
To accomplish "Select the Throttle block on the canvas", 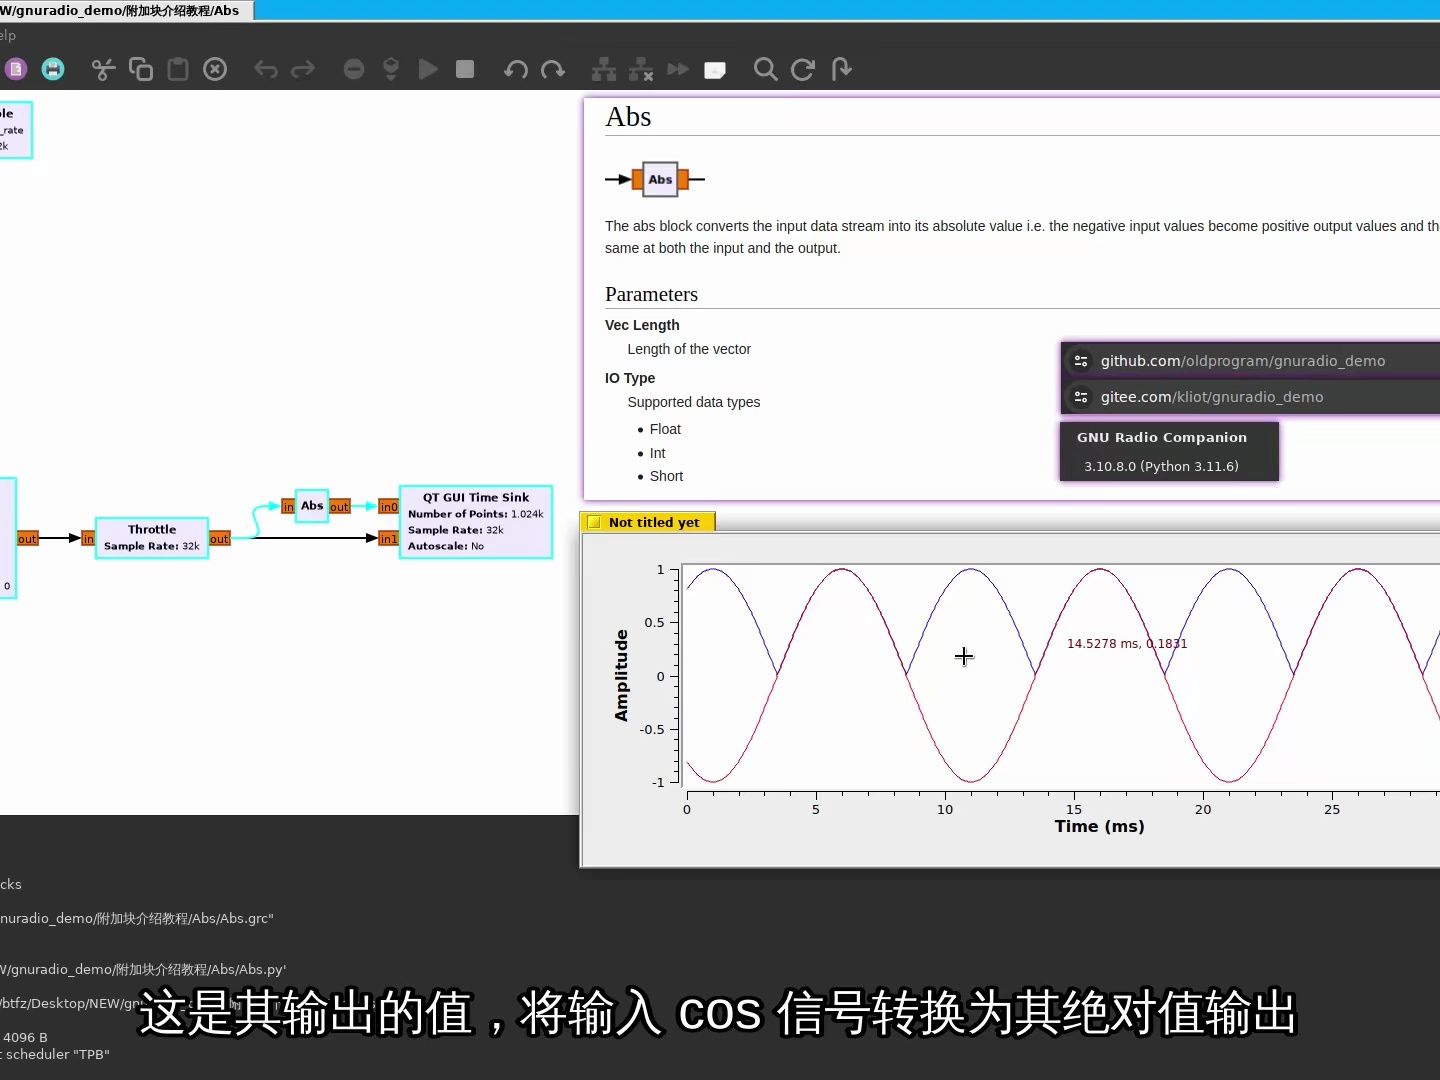I will coord(150,537).
